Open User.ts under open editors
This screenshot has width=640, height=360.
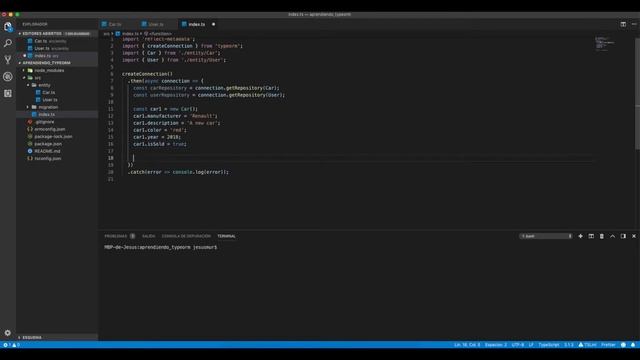tap(57, 48)
